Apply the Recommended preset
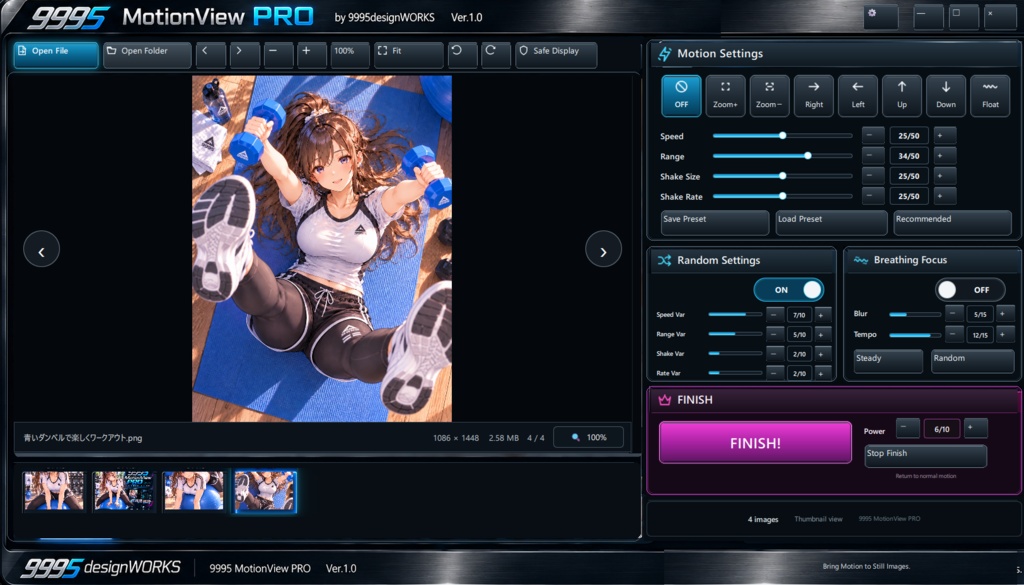Viewport: 1024px width, 585px height. coord(952,223)
